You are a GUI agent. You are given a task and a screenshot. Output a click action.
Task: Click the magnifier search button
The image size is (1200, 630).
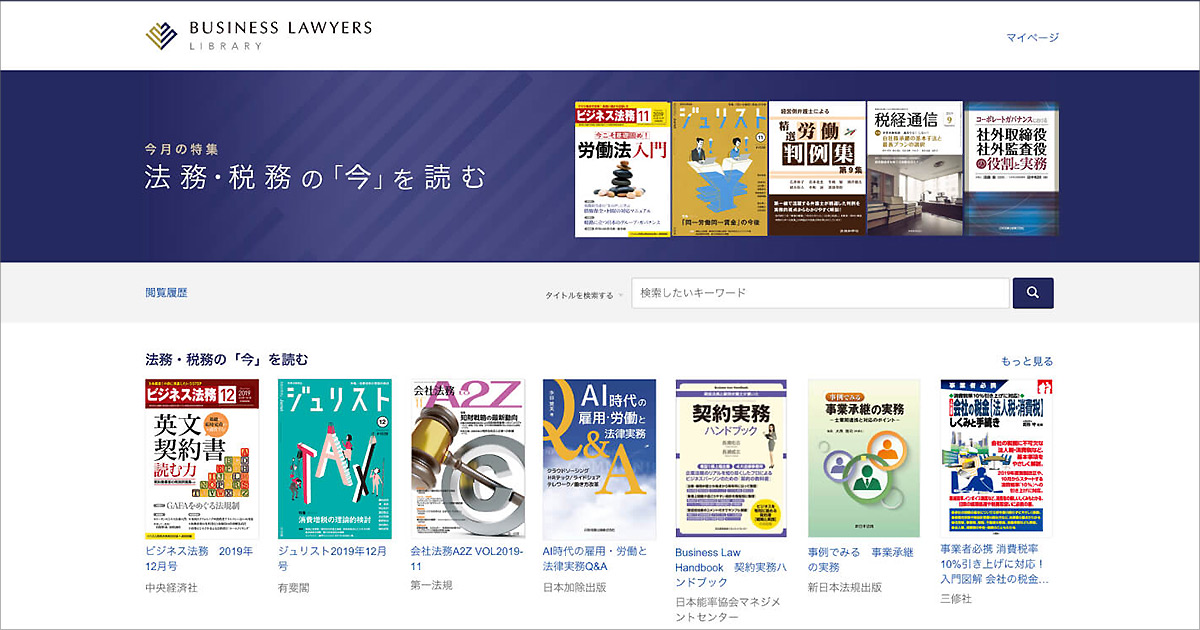(1033, 293)
